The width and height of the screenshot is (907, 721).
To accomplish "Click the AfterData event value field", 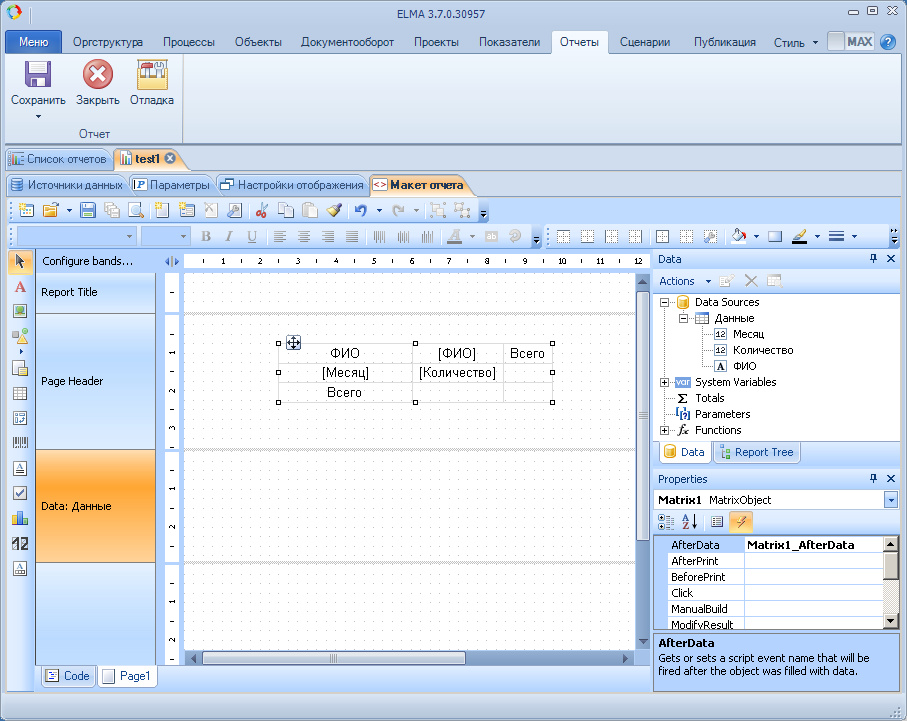I will [x=812, y=545].
